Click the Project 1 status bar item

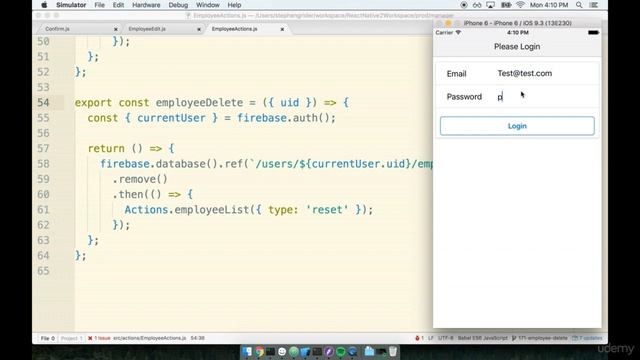71,338
